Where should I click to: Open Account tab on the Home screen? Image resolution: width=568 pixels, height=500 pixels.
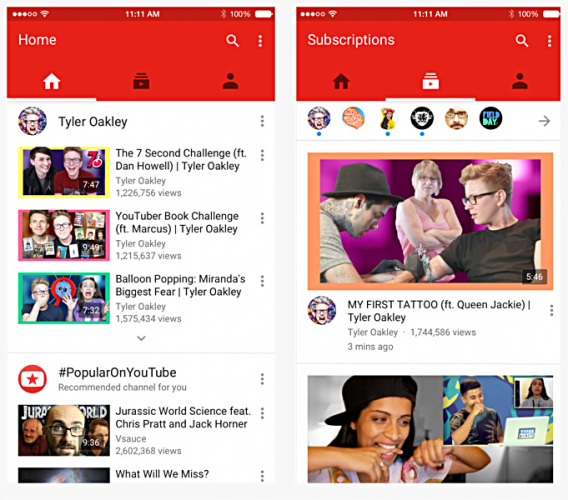coord(230,81)
